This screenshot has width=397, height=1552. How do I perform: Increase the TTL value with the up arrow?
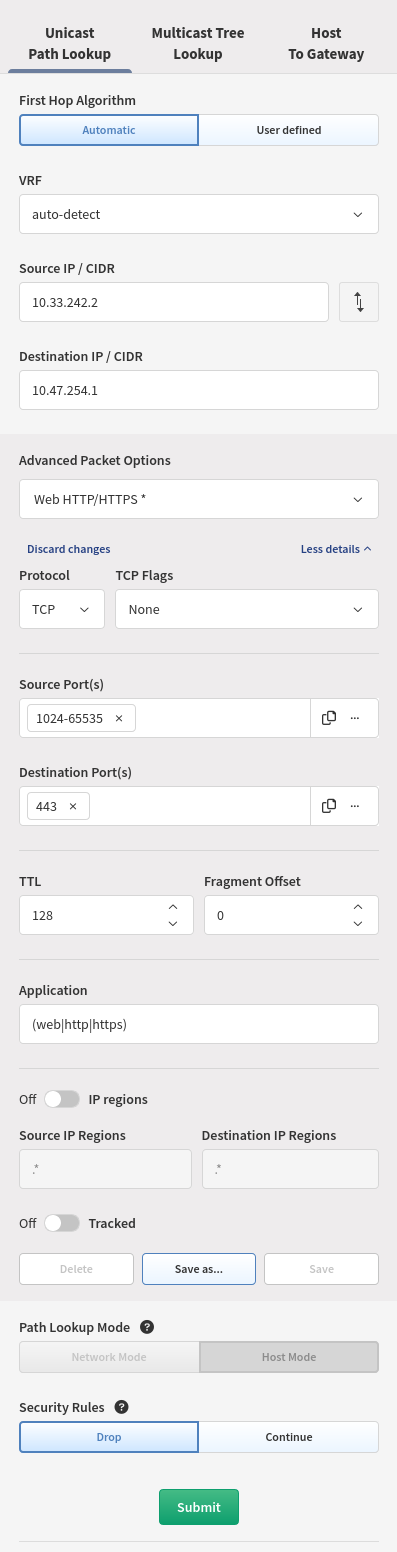click(x=173, y=906)
